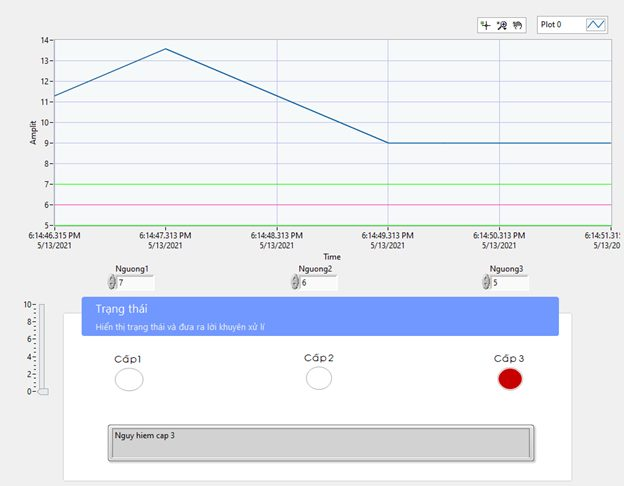Click the Nguong3 value field showing 5
This screenshot has height=486, width=624.
coord(509,283)
